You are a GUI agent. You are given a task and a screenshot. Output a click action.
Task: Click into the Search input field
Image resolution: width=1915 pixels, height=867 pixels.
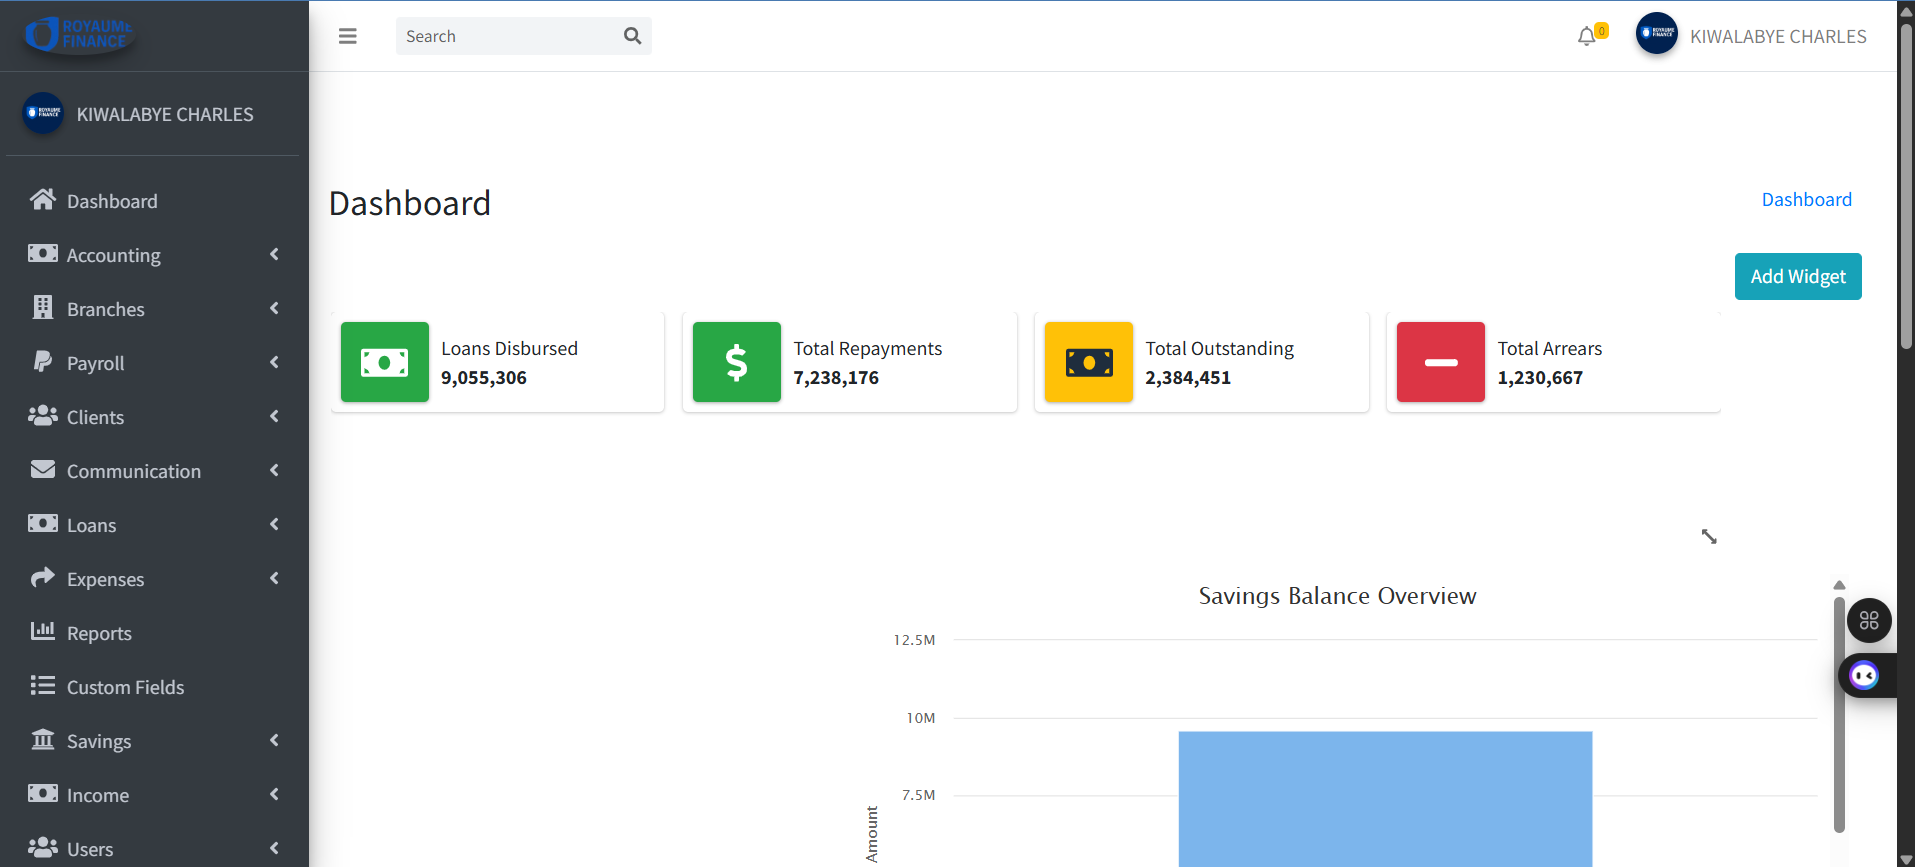pos(510,36)
